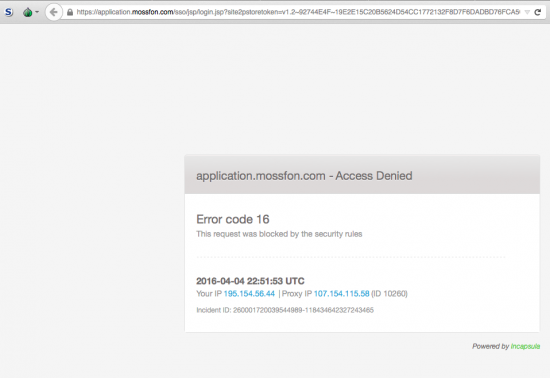The width and height of the screenshot is (550, 378).
Task: Reload the page with refresh icon
Action: tap(537, 12)
